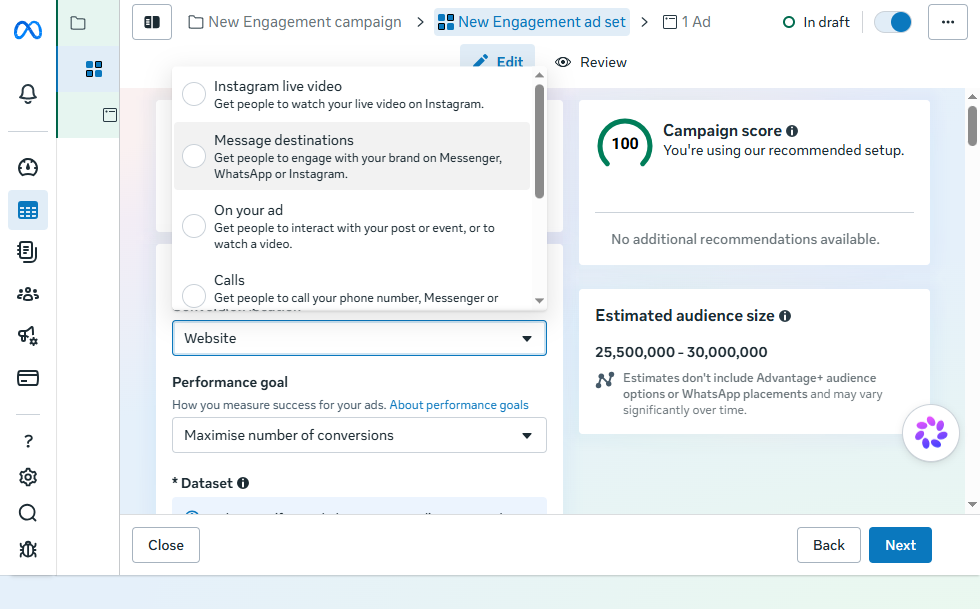Open the account overview gauge icon

28,168
